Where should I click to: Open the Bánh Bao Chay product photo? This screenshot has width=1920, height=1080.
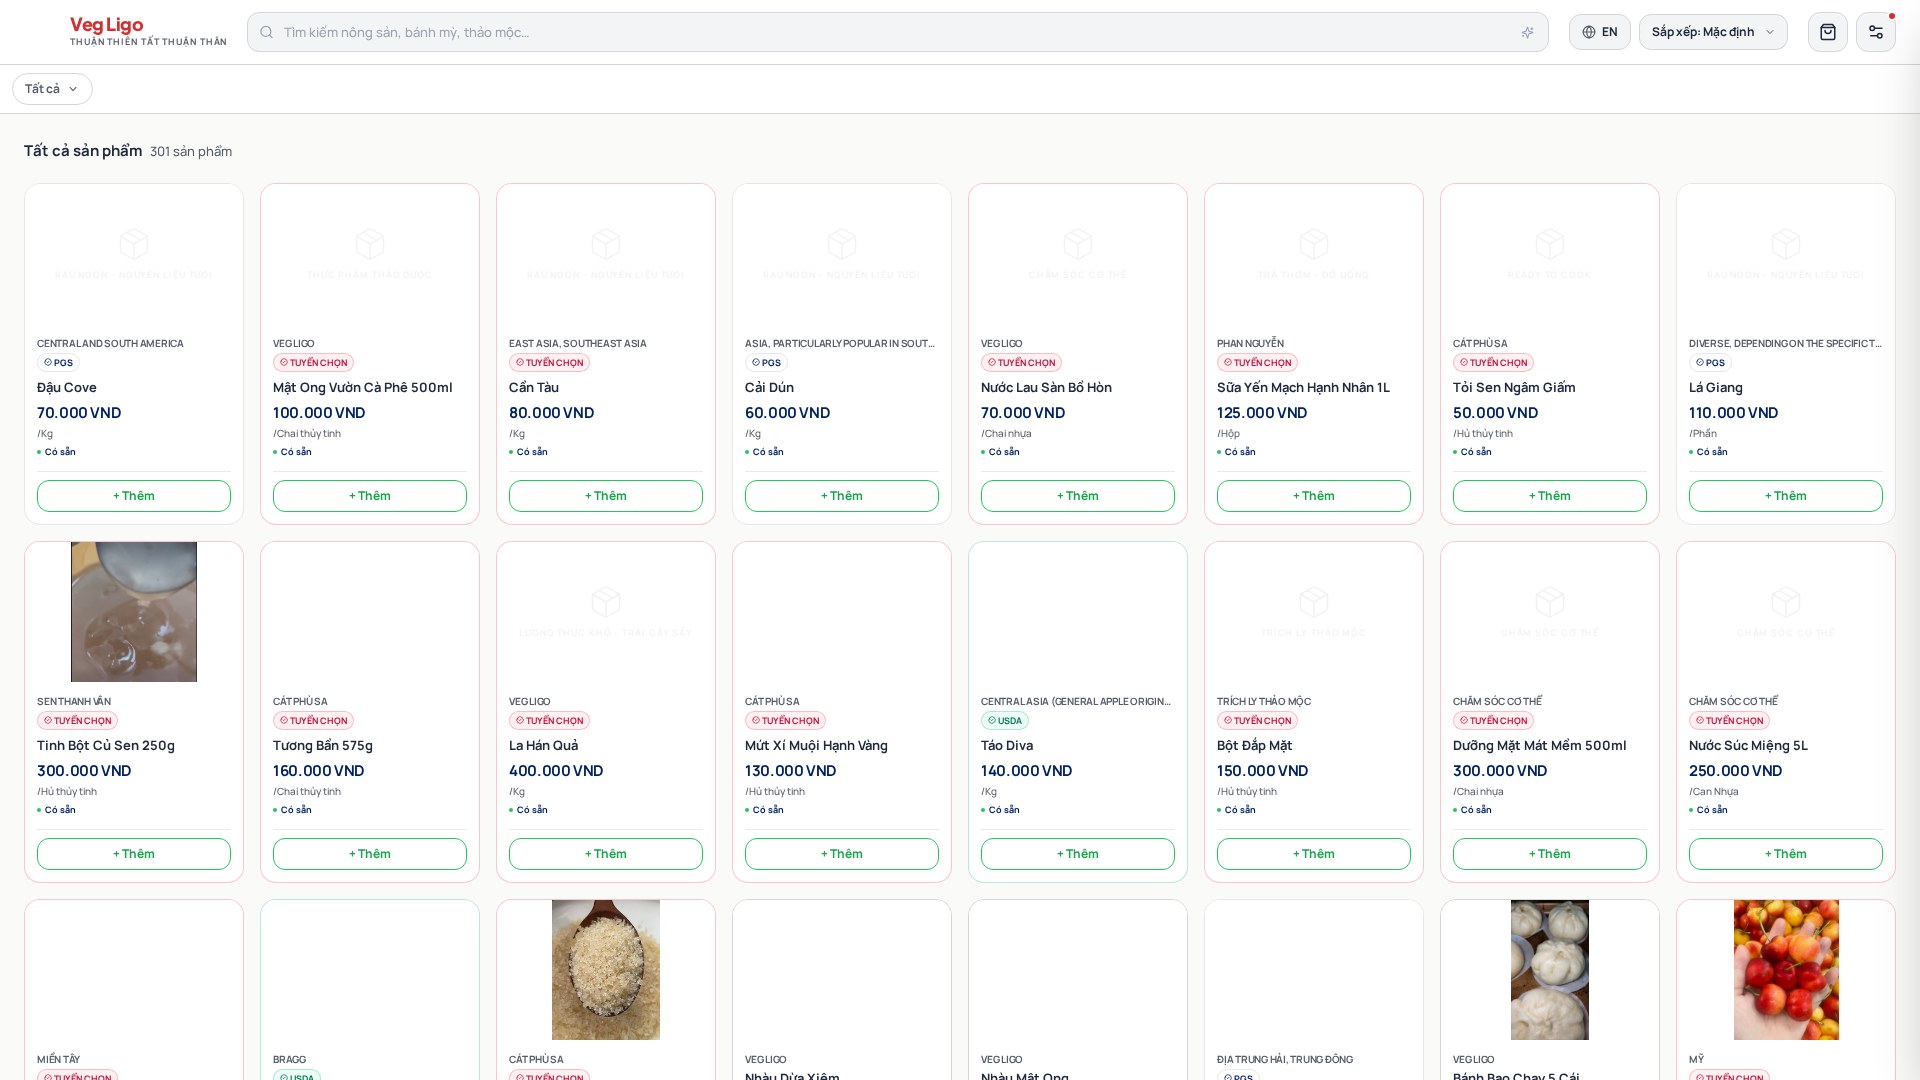click(x=1550, y=970)
